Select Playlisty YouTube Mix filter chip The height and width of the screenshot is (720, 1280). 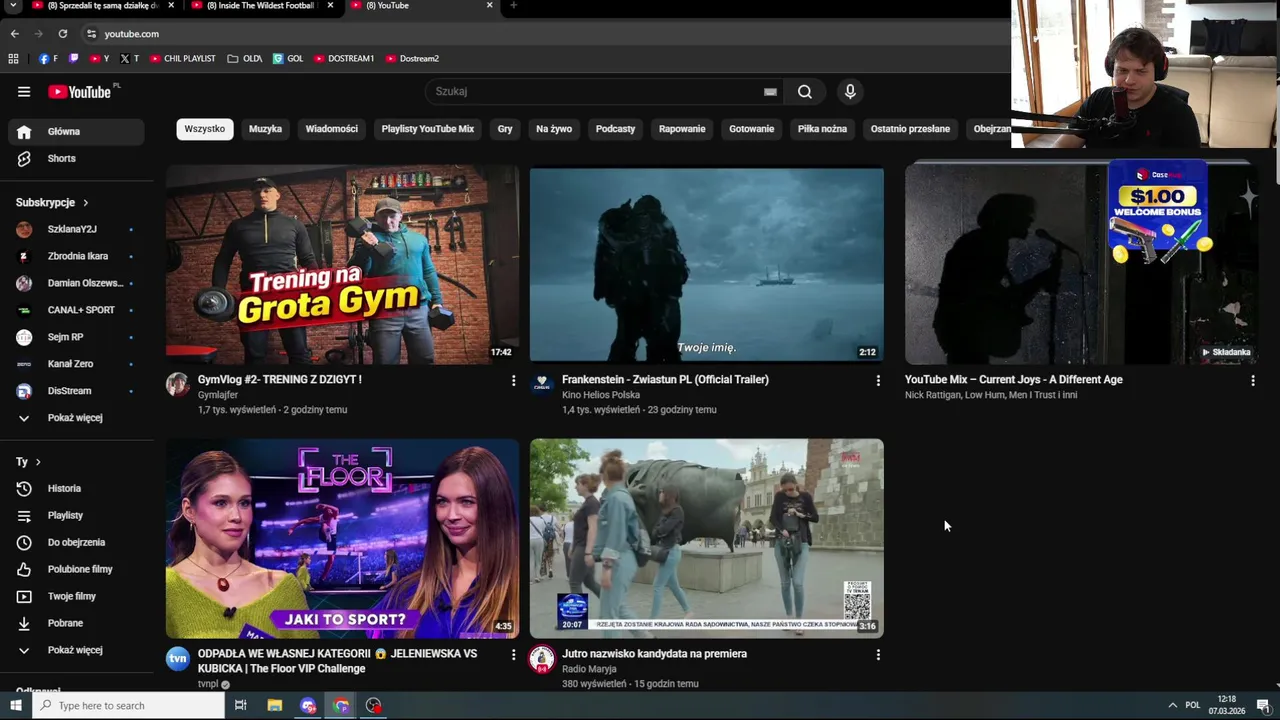pyautogui.click(x=427, y=129)
